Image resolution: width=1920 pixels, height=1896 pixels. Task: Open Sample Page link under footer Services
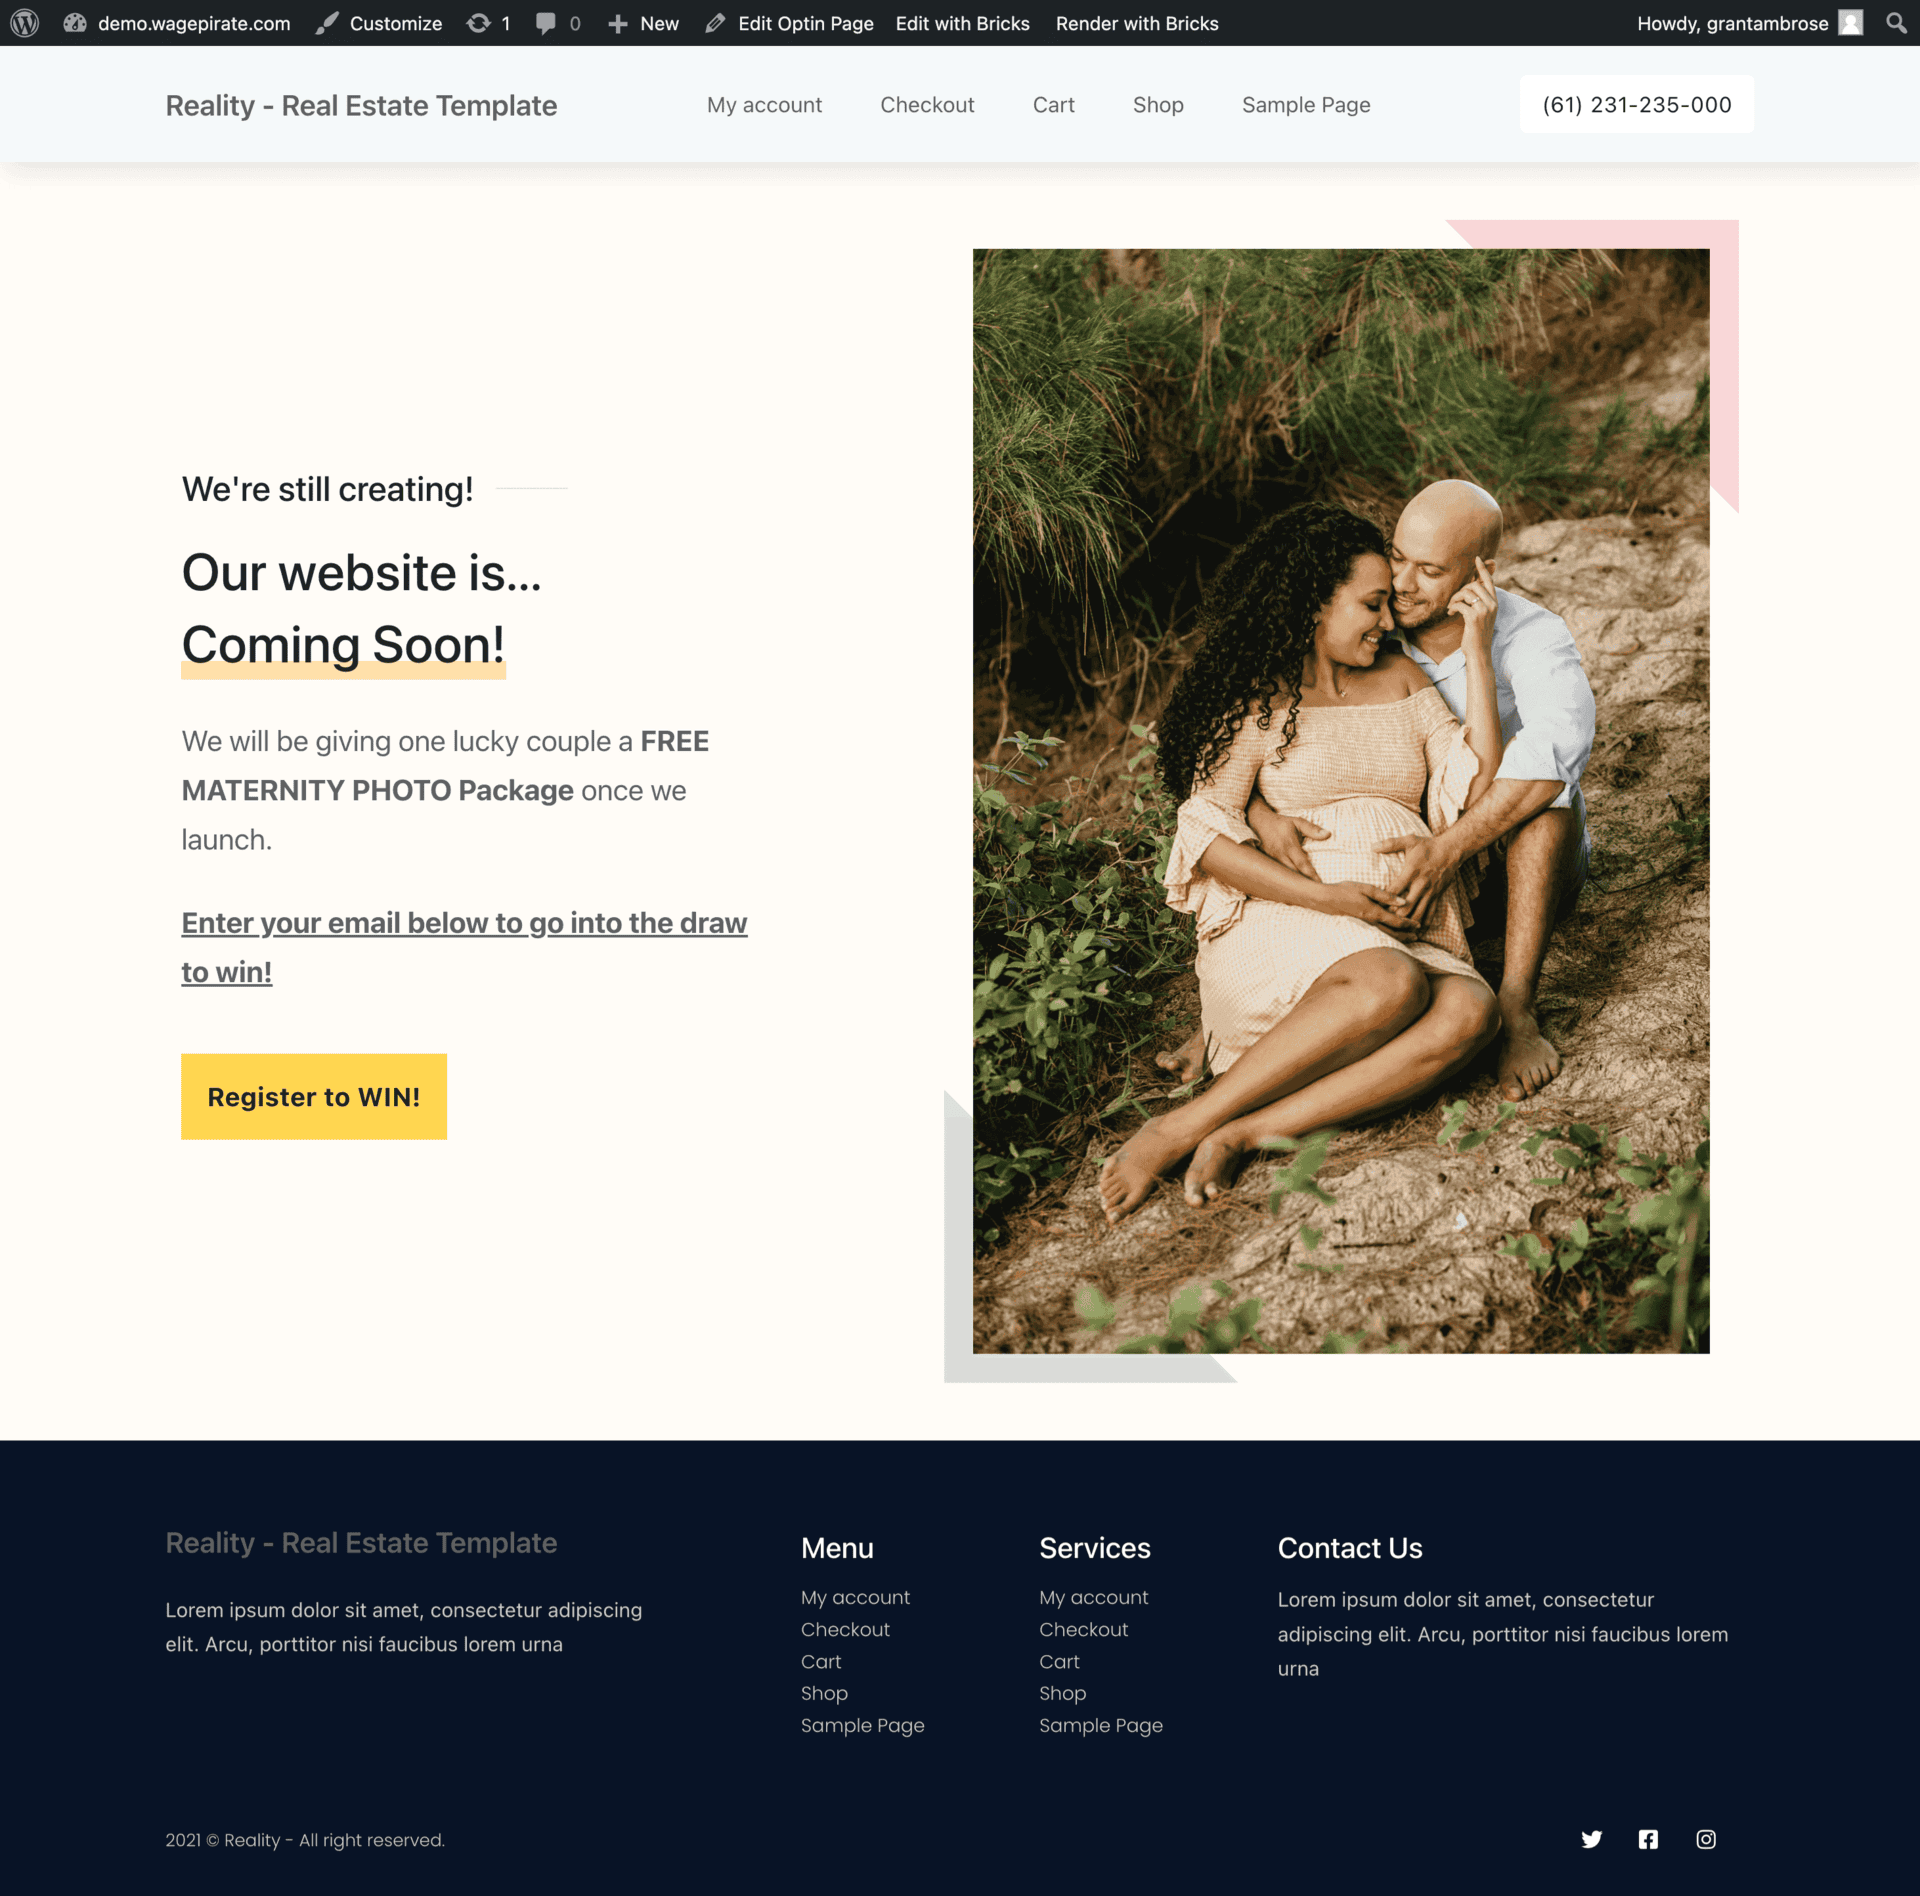click(x=1100, y=1725)
